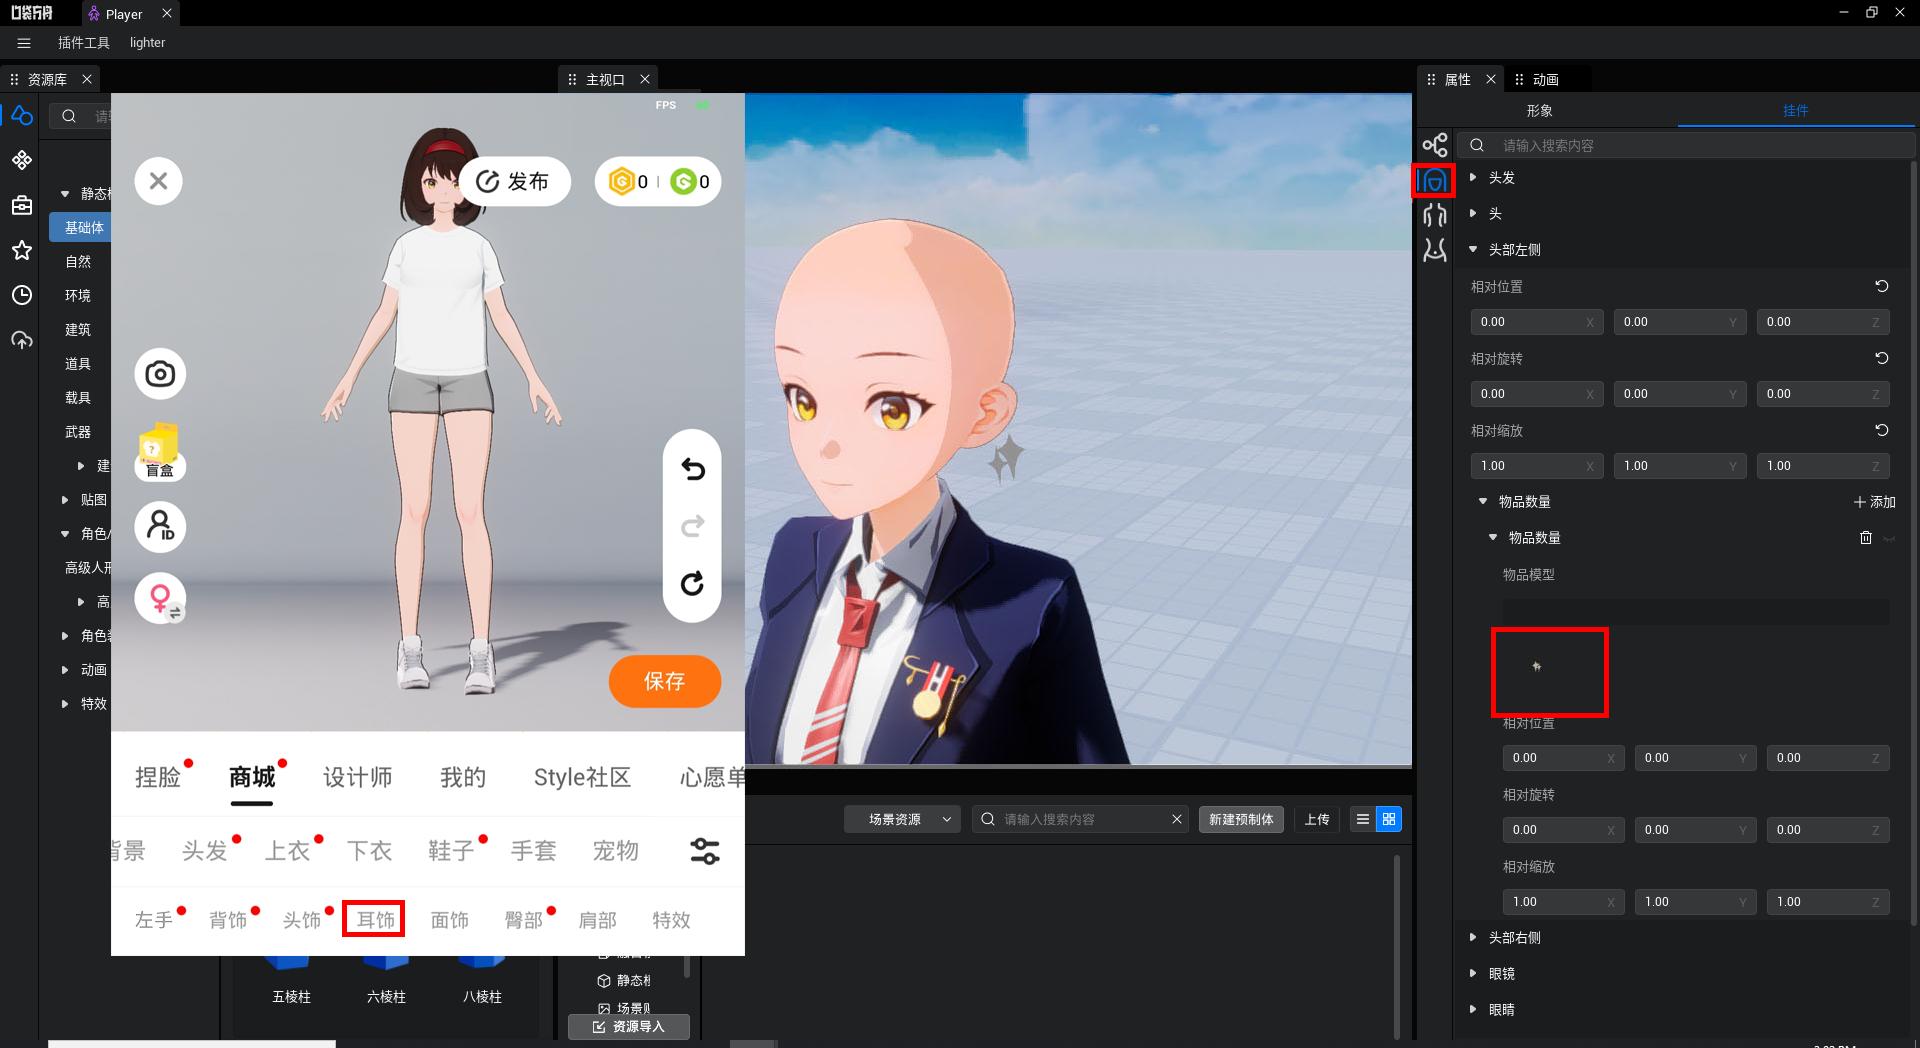Expand the 头部右侧 section
The width and height of the screenshot is (1920, 1048).
coord(1473,937)
